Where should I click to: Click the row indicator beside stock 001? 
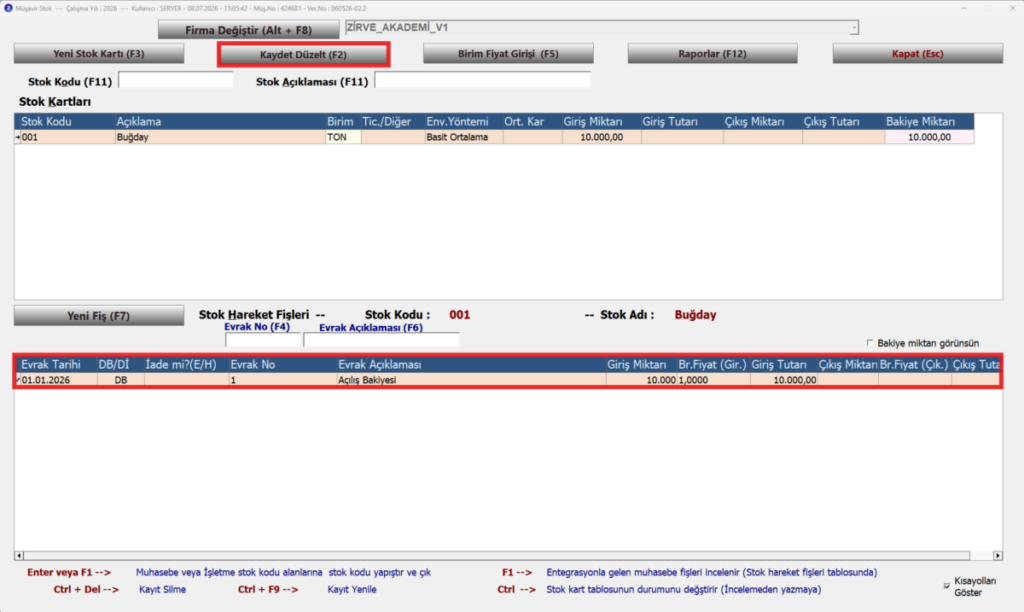(x=18, y=137)
